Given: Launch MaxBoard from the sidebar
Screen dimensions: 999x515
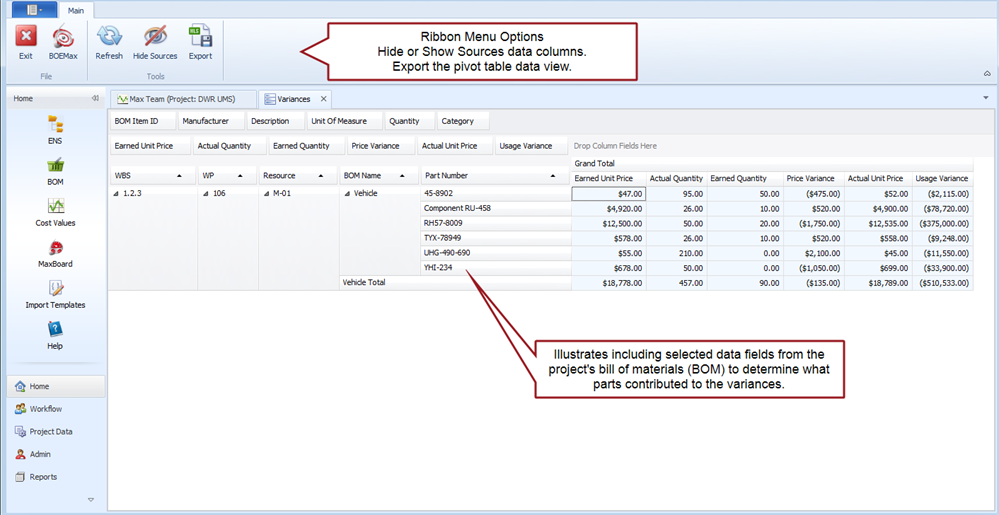Looking at the screenshot, I should [x=55, y=249].
